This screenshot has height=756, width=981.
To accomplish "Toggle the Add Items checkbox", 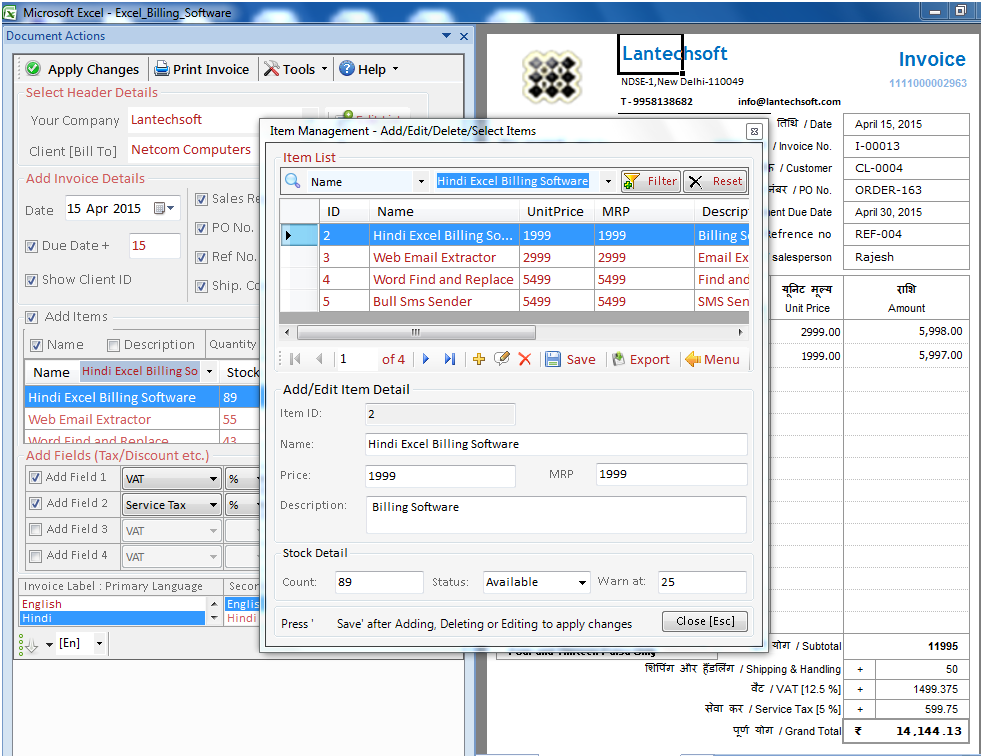I will point(31,317).
